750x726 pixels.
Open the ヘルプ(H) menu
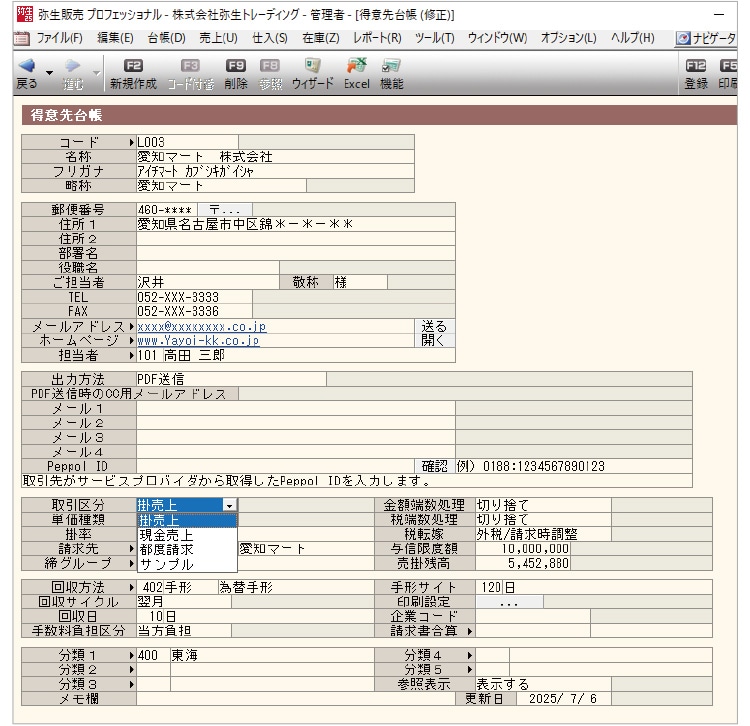coord(632,38)
